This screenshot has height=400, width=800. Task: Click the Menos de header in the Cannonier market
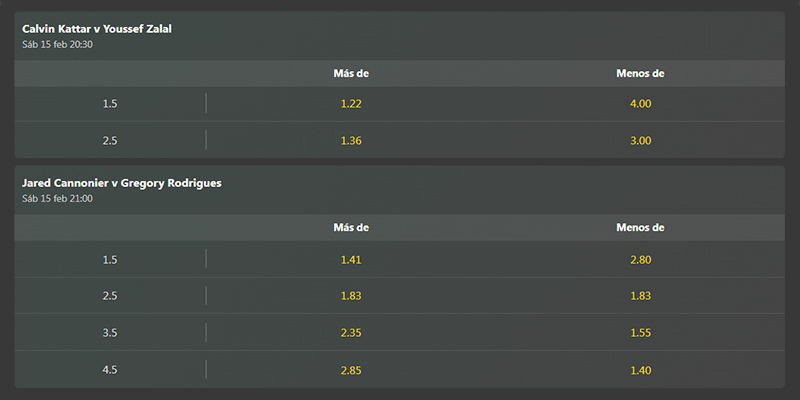[640, 228]
